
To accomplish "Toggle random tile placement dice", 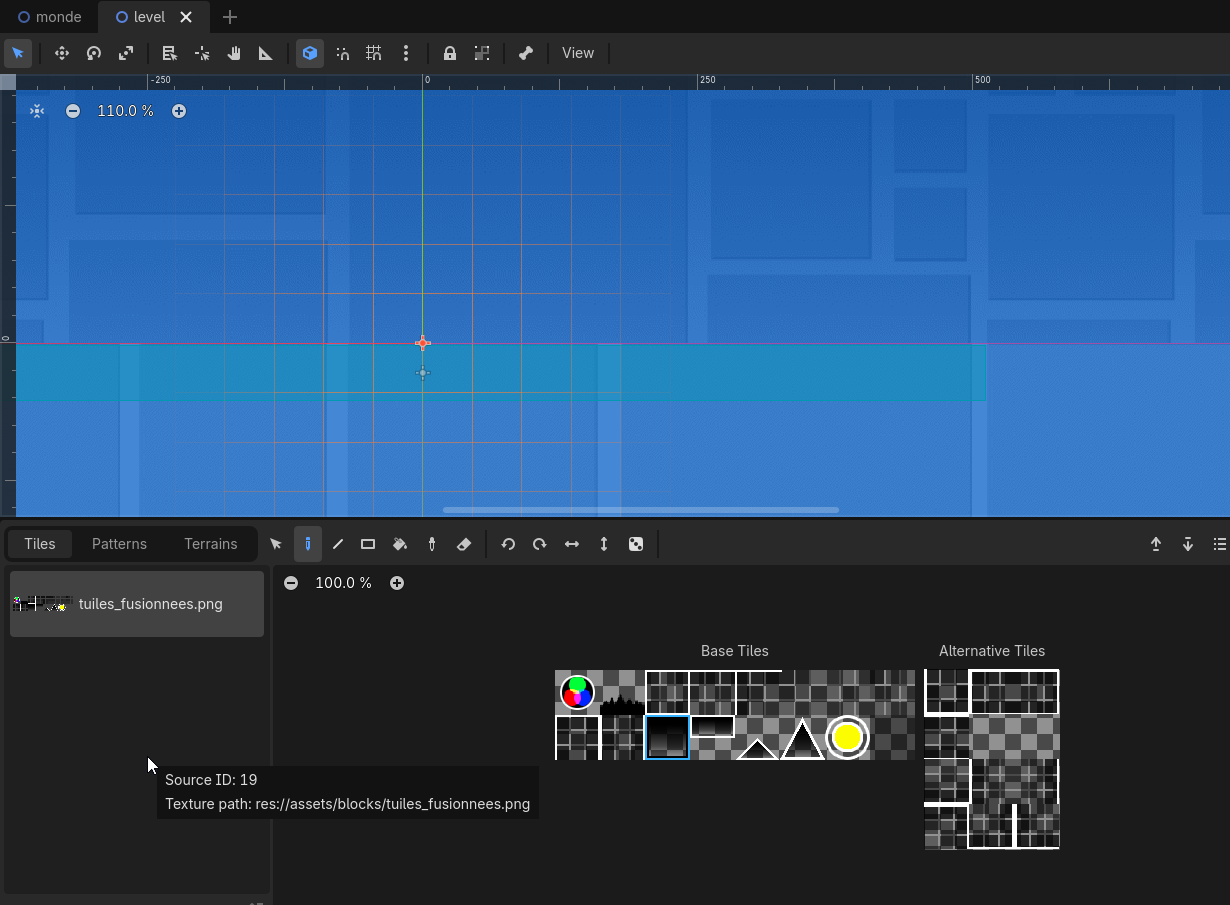I will 636,544.
